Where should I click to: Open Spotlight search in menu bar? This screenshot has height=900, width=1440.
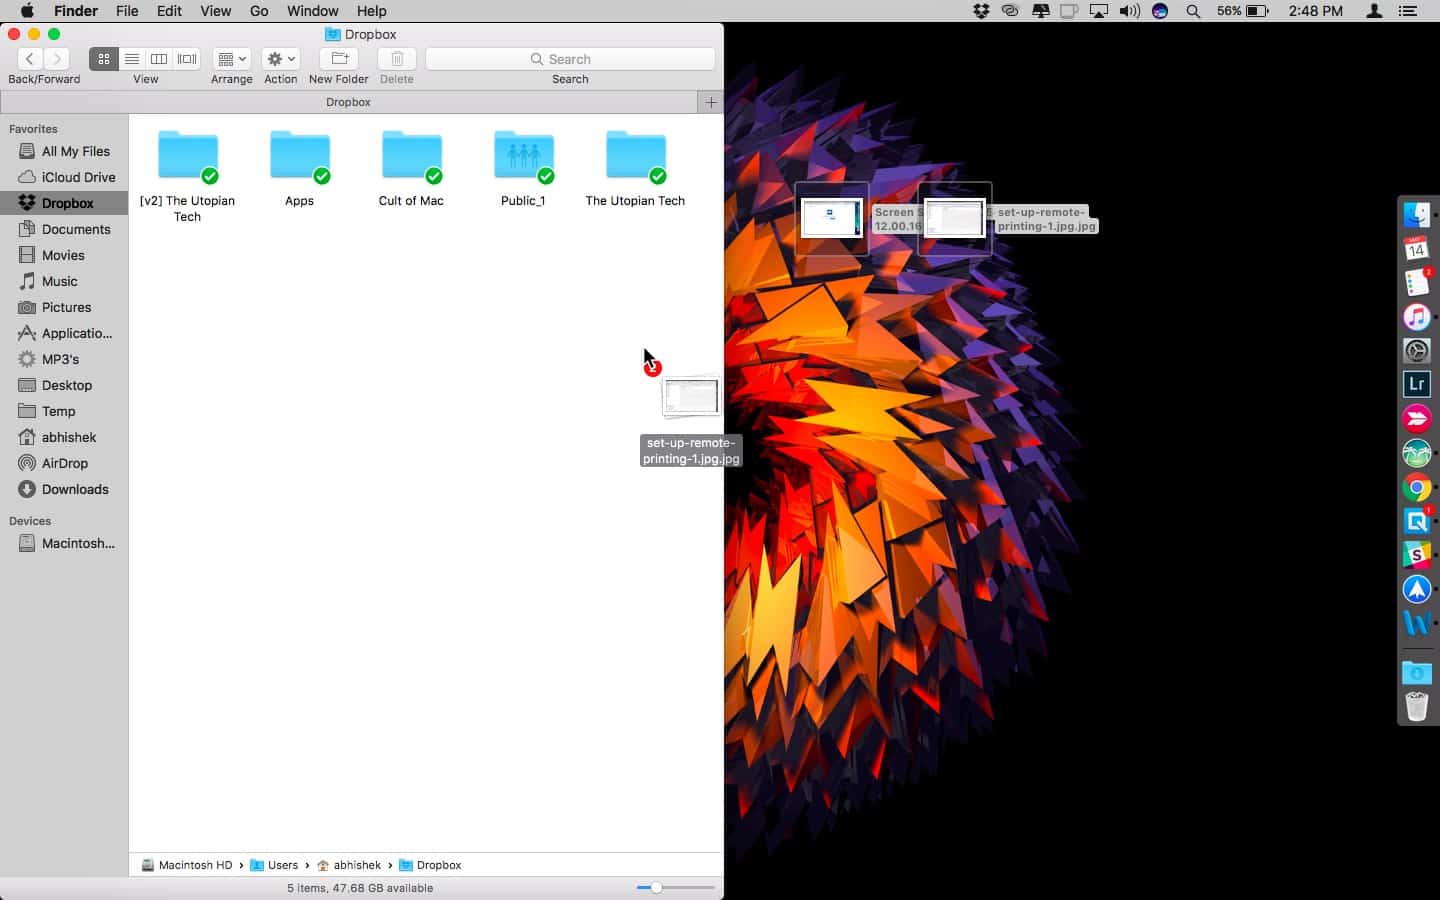tap(1193, 11)
